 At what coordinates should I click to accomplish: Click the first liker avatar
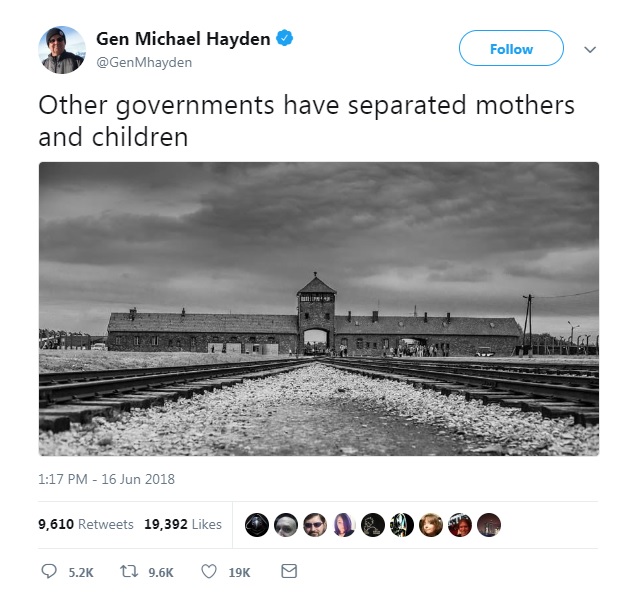click(257, 524)
